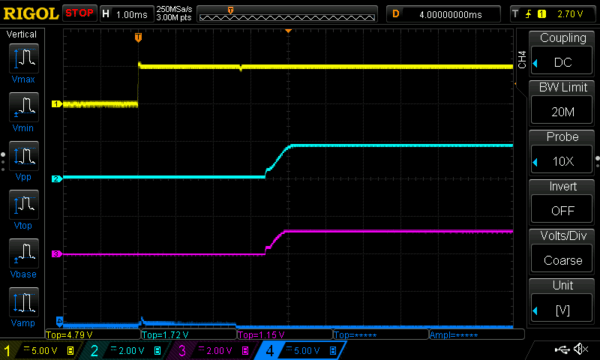The width and height of the screenshot is (600, 360).
Task: Select the Vpp measurement icon
Action: (23, 156)
